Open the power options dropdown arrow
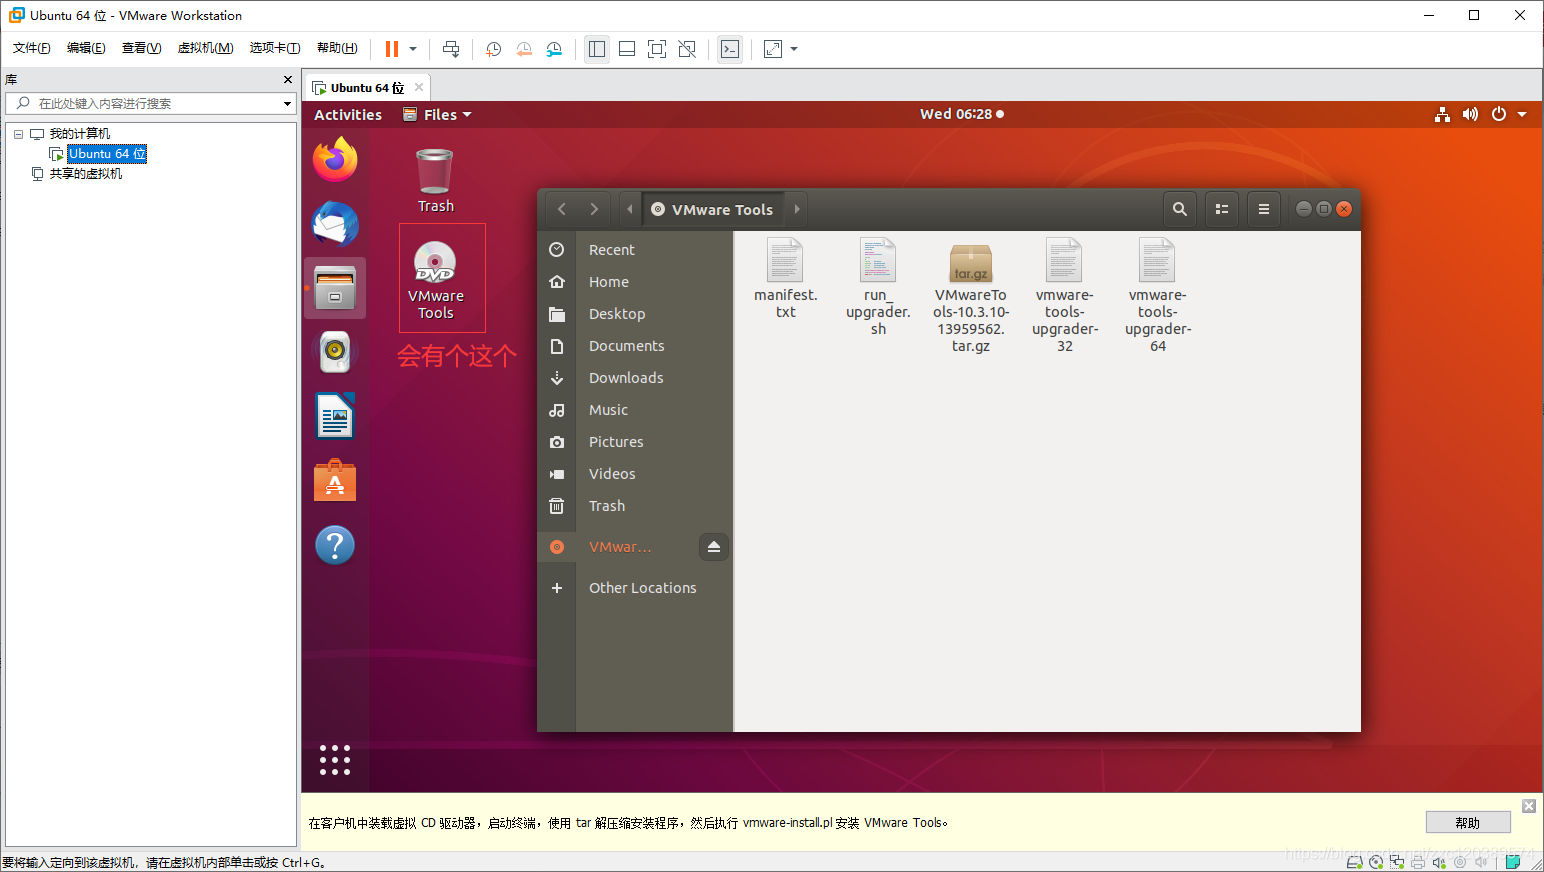 tap(413, 49)
